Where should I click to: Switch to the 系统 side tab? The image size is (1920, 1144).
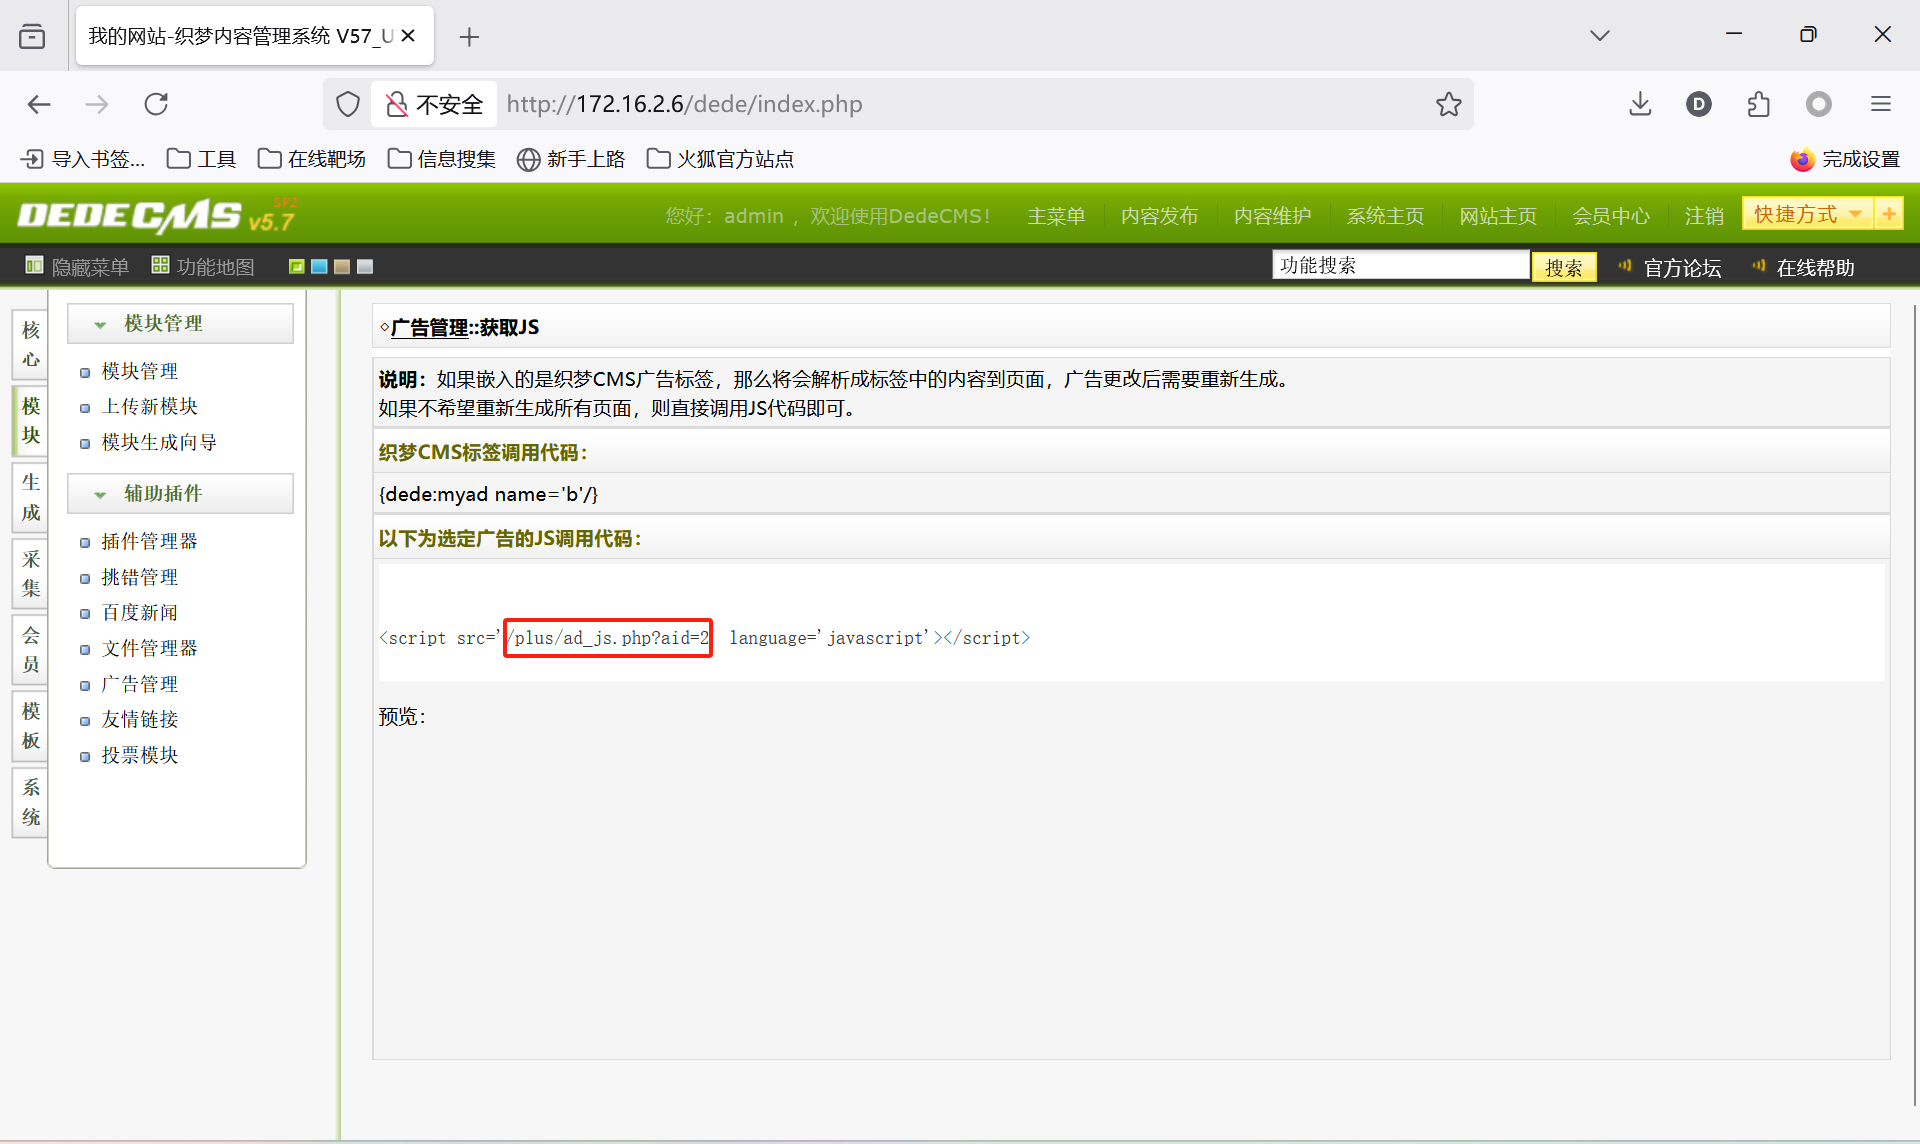31,802
